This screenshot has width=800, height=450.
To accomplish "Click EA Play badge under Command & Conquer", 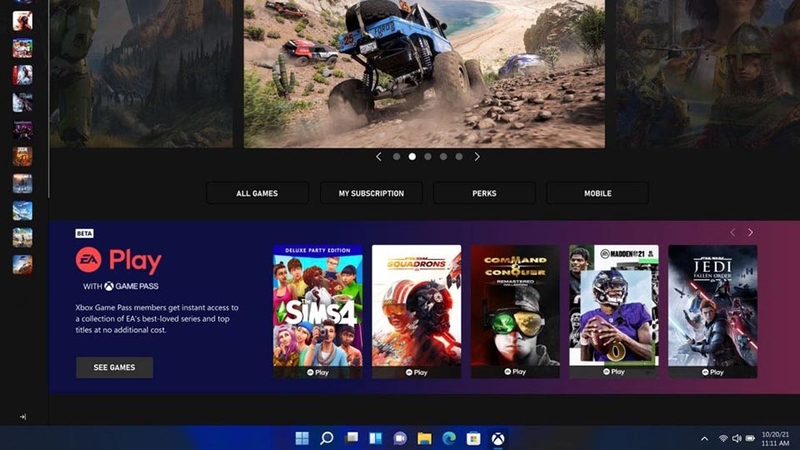I will (515, 372).
